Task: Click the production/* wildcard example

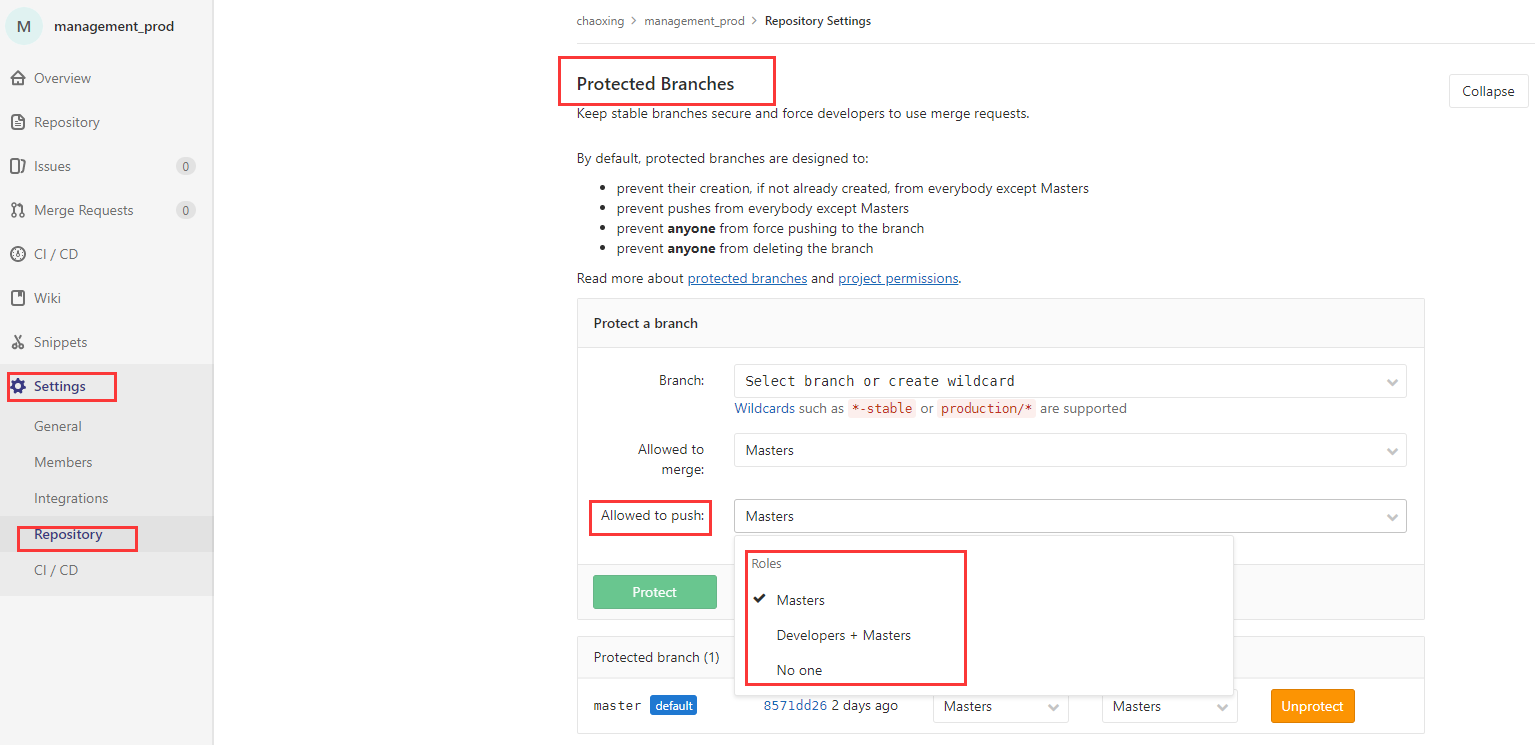Action: coord(987,408)
